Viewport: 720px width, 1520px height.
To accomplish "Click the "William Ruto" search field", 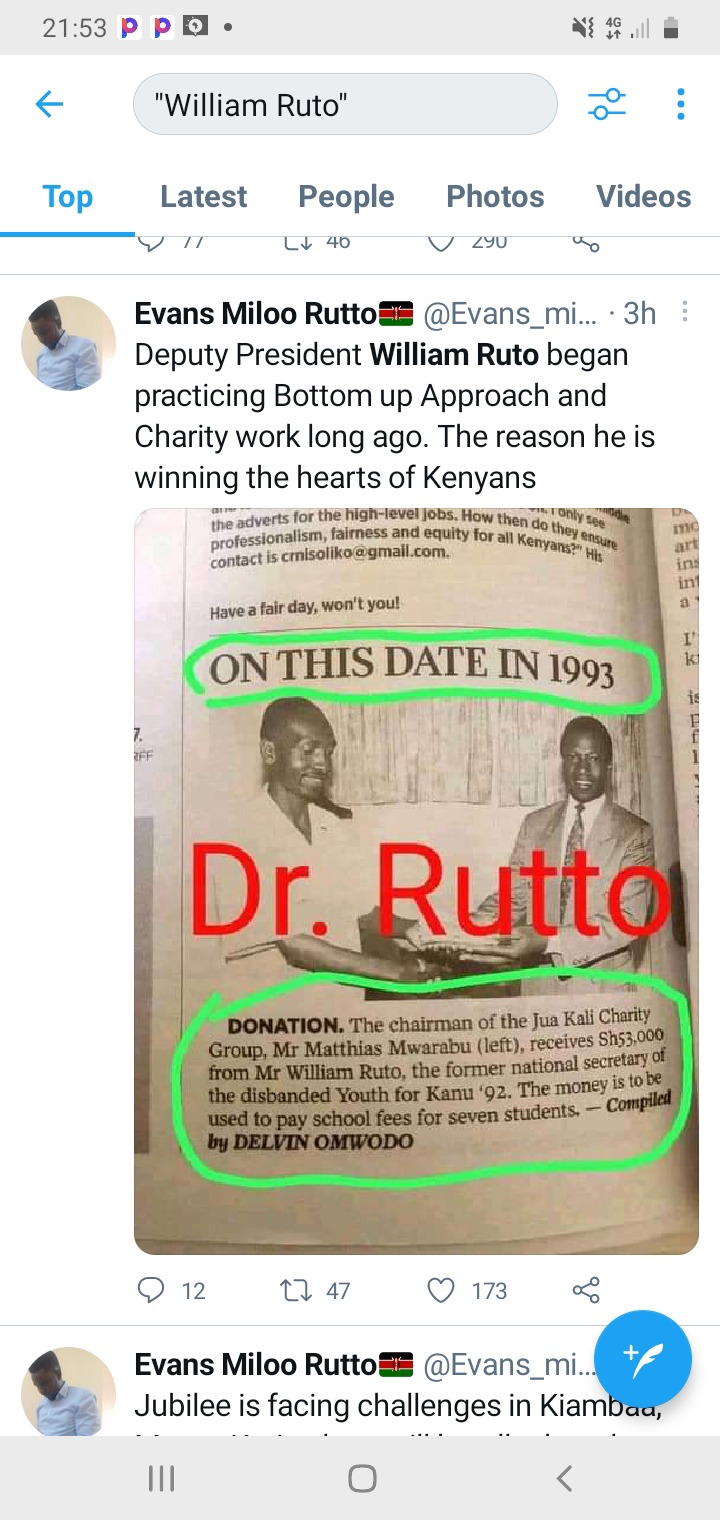I will 345,104.
